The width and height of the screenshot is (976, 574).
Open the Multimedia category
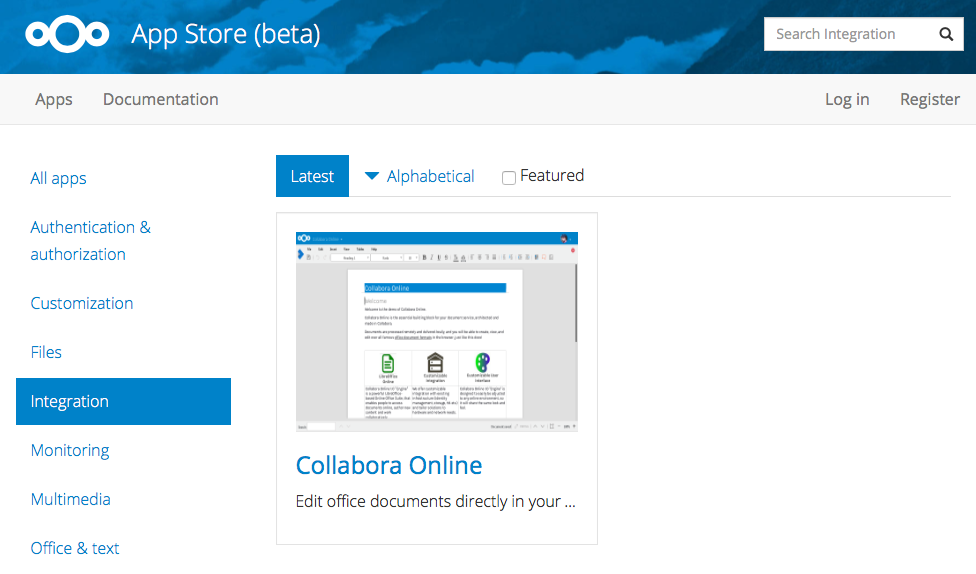[70, 499]
